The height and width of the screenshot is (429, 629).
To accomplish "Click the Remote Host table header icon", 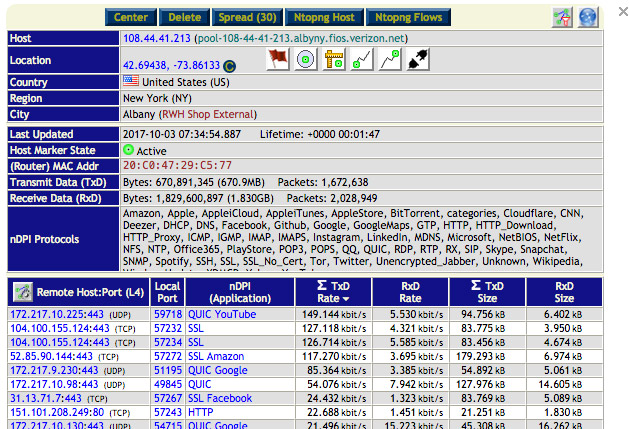I will [x=23, y=292].
